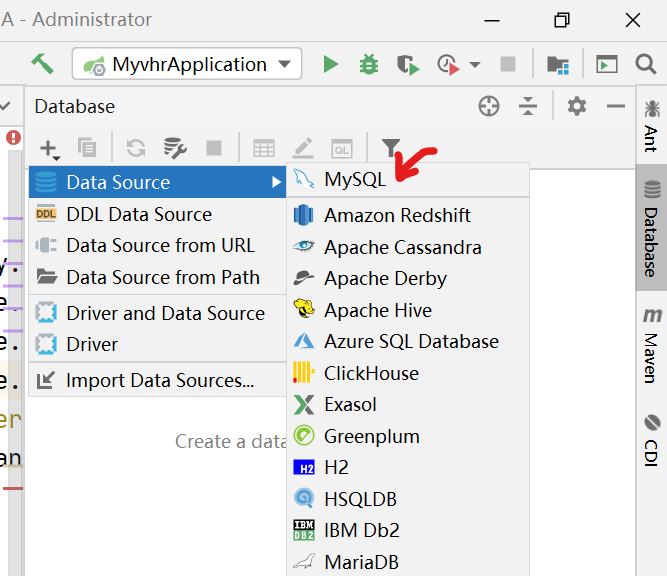Select Apache Hive data source
Image resolution: width=667 pixels, height=576 pixels.
coord(408,310)
